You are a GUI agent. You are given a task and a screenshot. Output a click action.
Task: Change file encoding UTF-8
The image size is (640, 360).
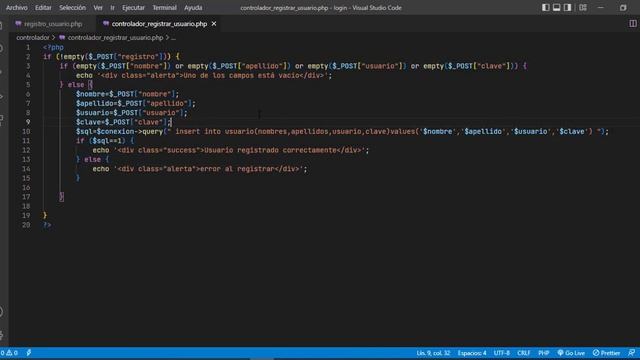(502, 353)
